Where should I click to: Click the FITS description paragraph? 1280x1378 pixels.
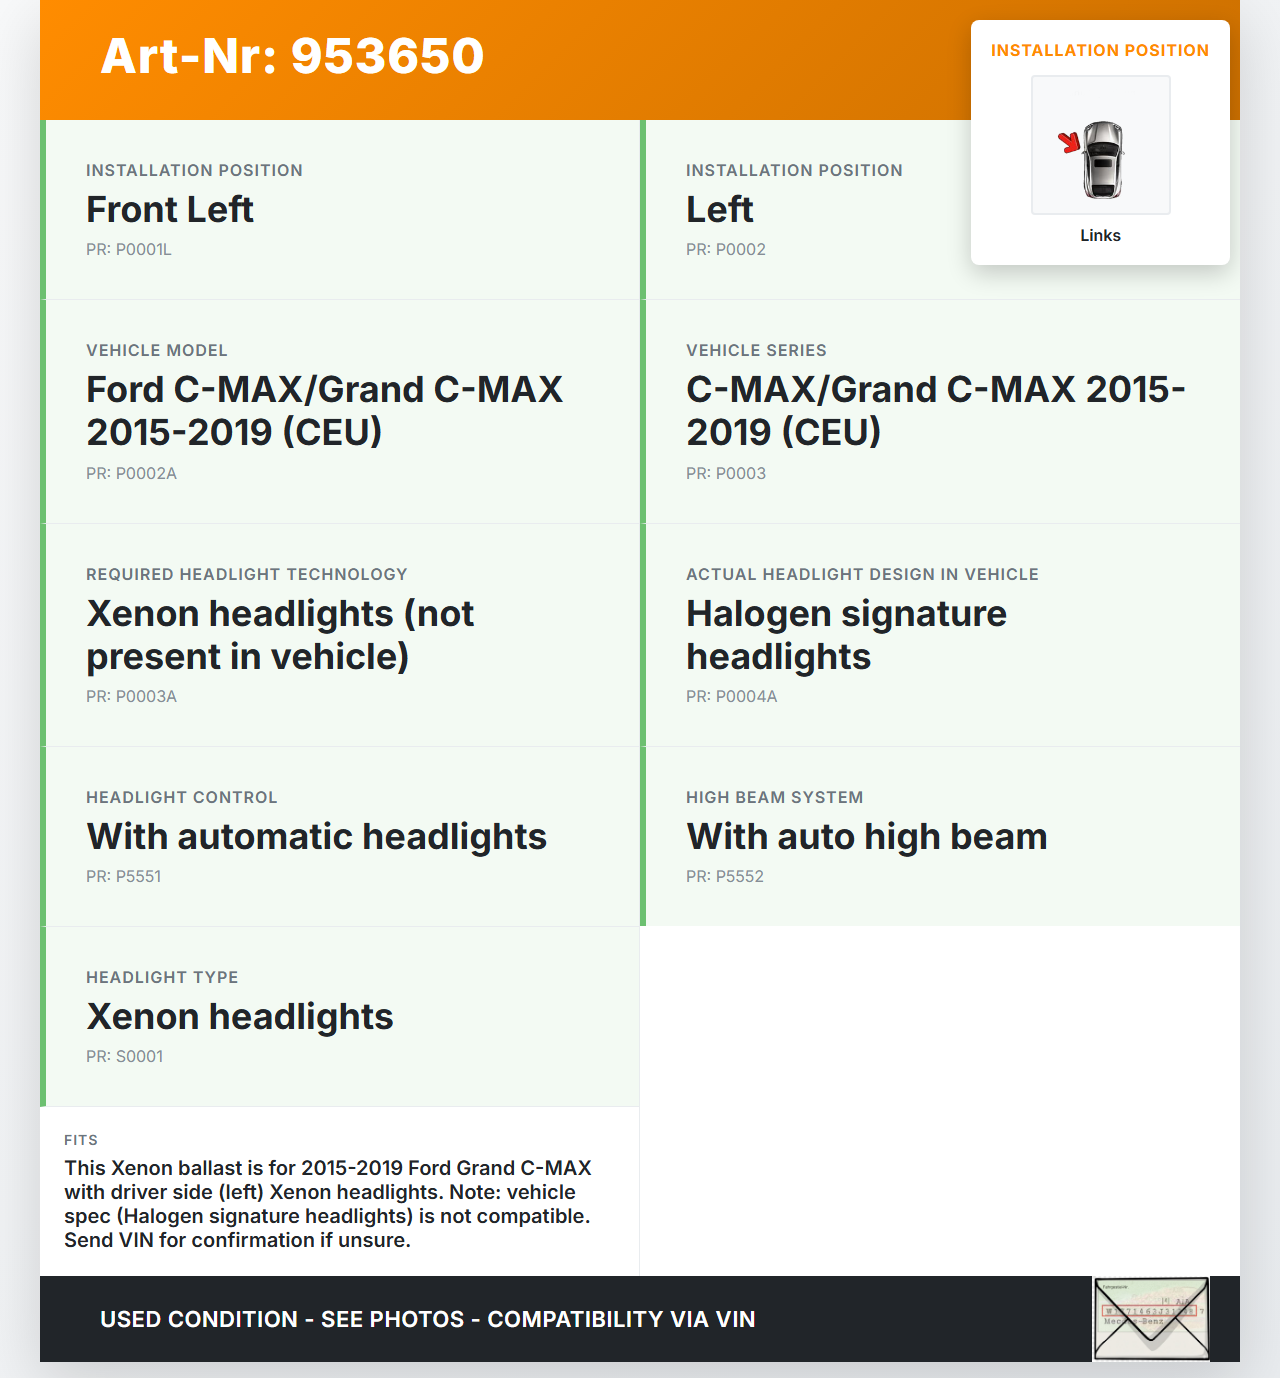tap(328, 1204)
